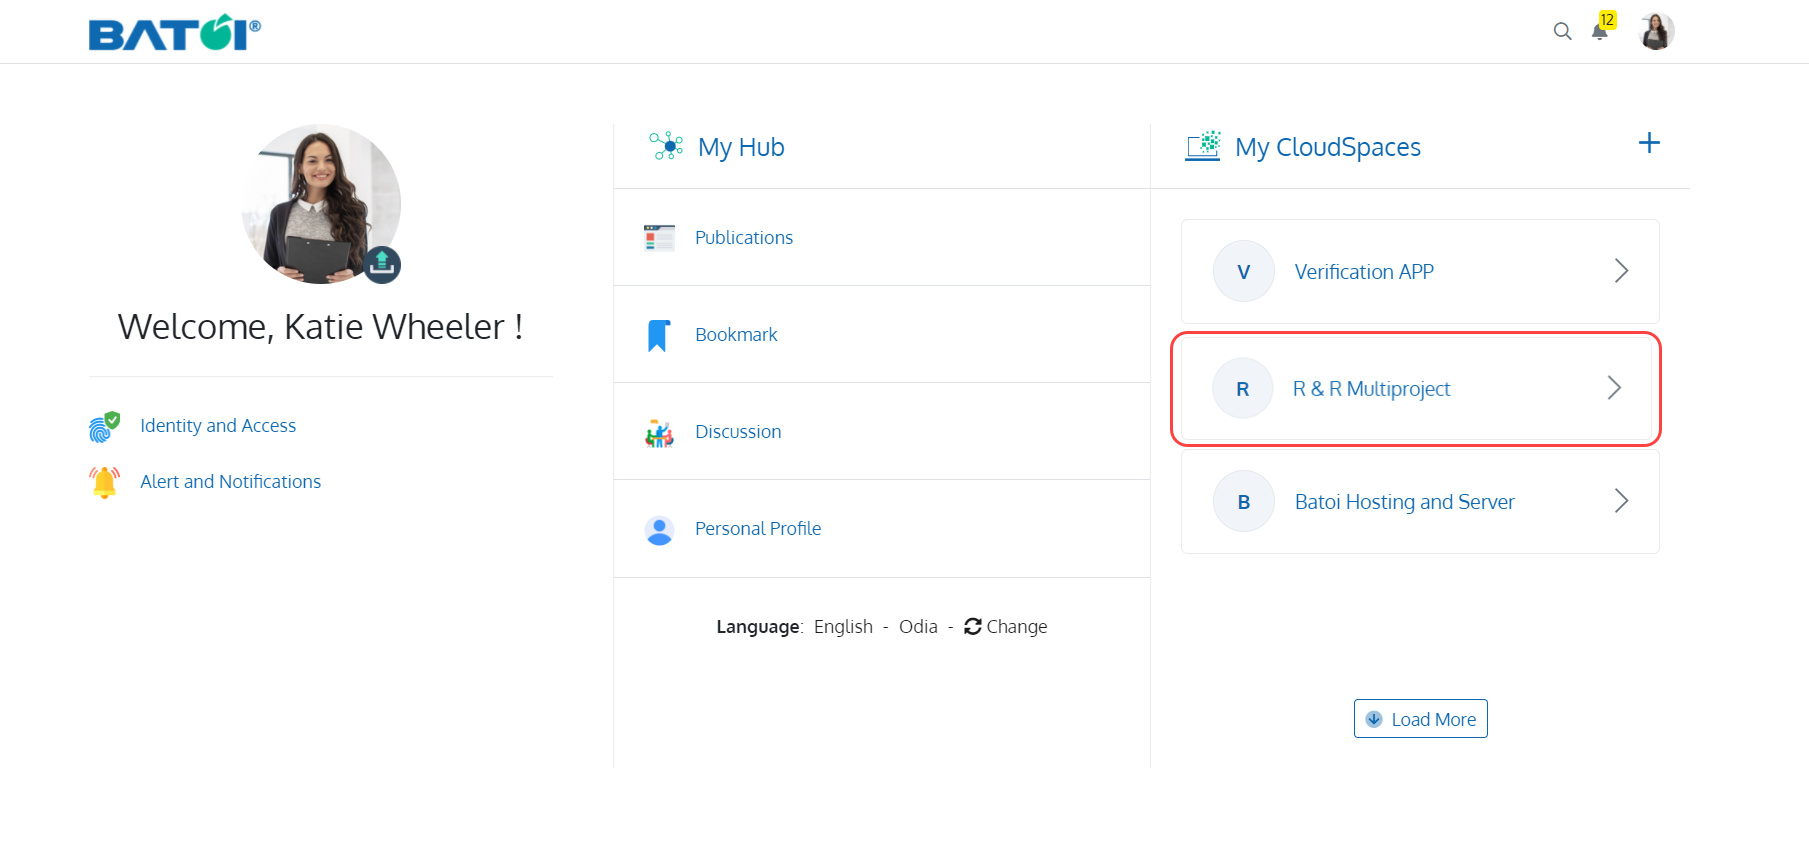Open Personal Profile in My Hub
This screenshot has height=843, width=1809.
pos(757,529)
